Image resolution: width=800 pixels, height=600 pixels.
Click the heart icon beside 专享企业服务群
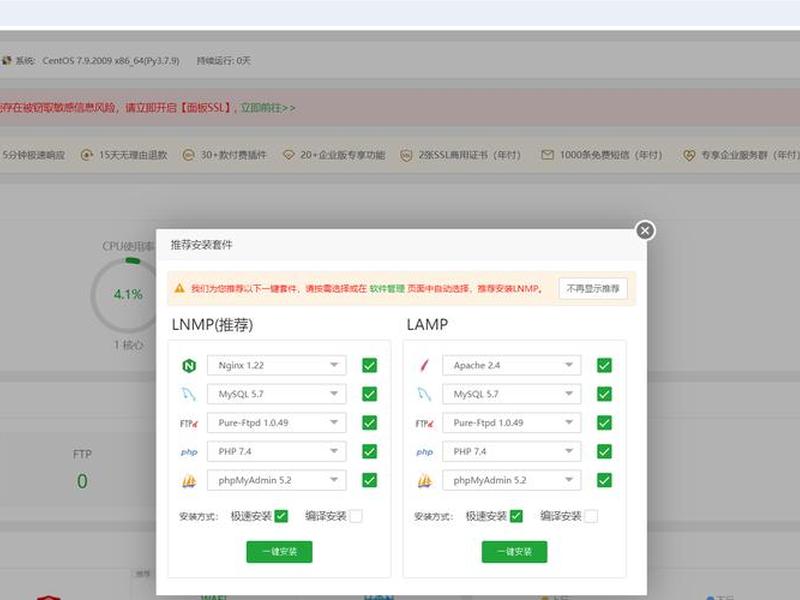click(689, 155)
